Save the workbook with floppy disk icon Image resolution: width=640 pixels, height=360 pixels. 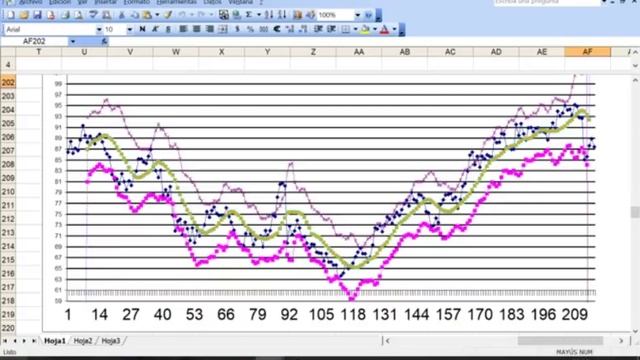pos(37,15)
